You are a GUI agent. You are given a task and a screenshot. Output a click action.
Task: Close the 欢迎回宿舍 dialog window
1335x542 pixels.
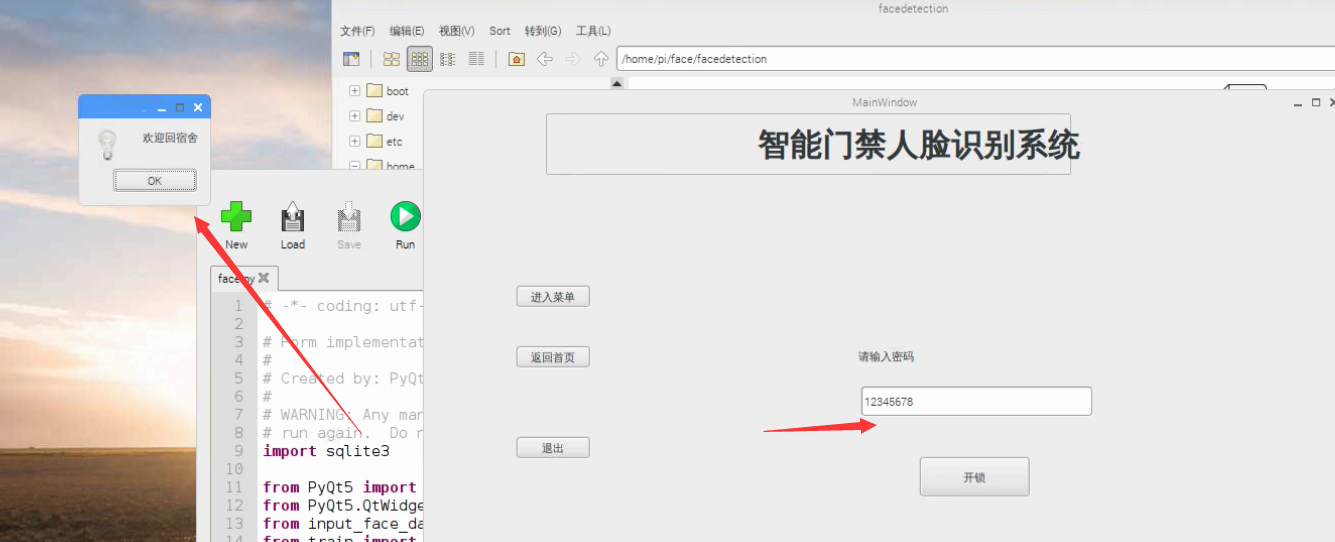(x=198, y=107)
